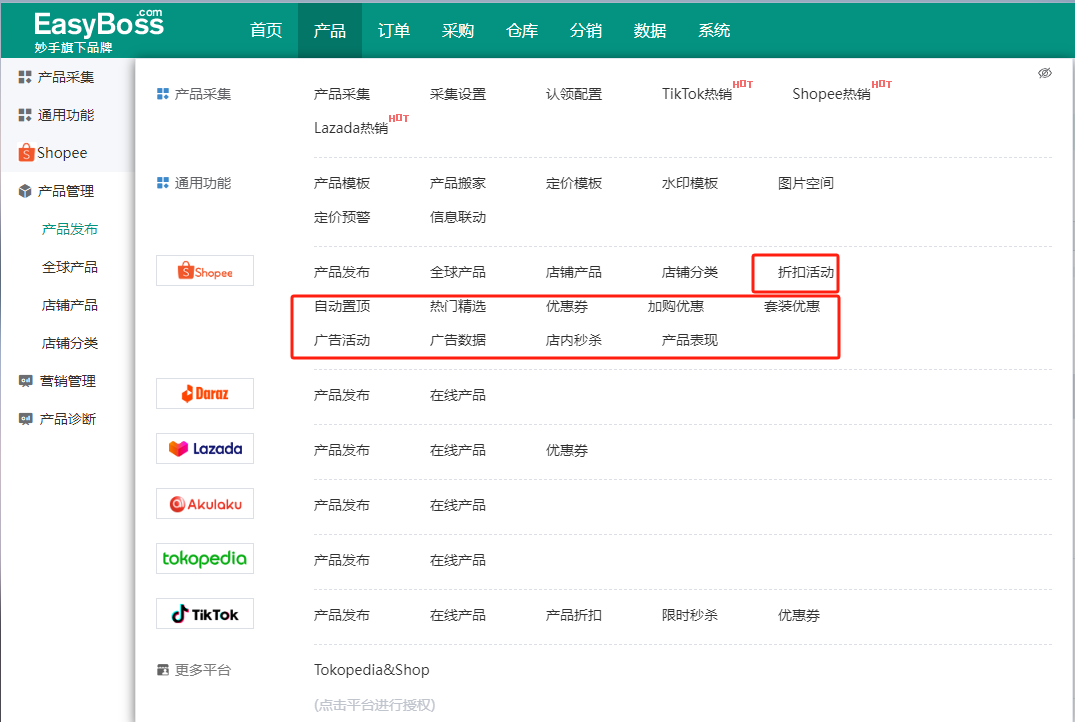Click sidebar 营销管理 icon
This screenshot has height=722, width=1075.
coord(25,381)
